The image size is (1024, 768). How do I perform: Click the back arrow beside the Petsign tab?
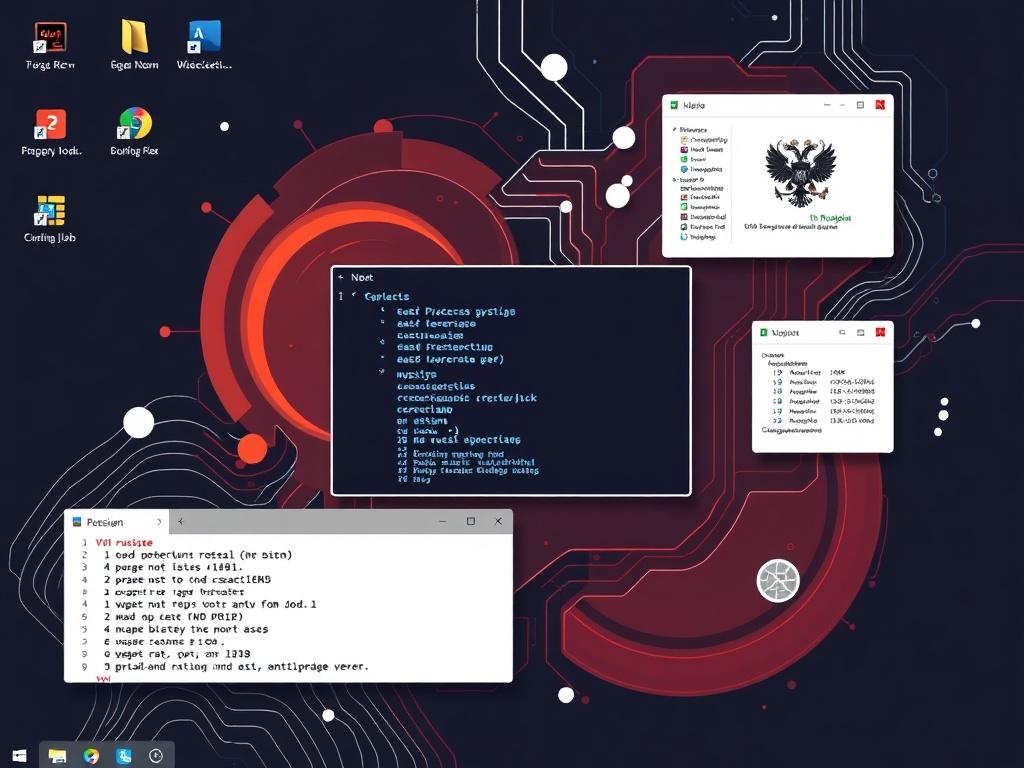pyautogui.click(x=181, y=522)
